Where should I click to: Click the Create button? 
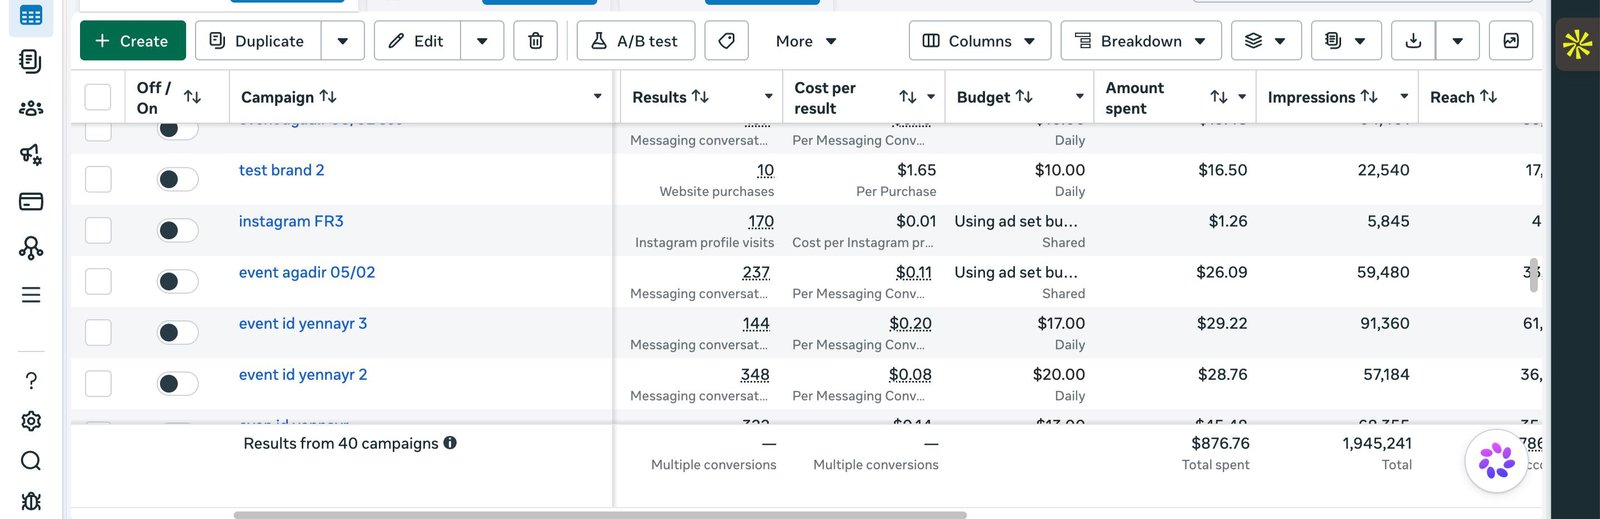[x=133, y=41]
